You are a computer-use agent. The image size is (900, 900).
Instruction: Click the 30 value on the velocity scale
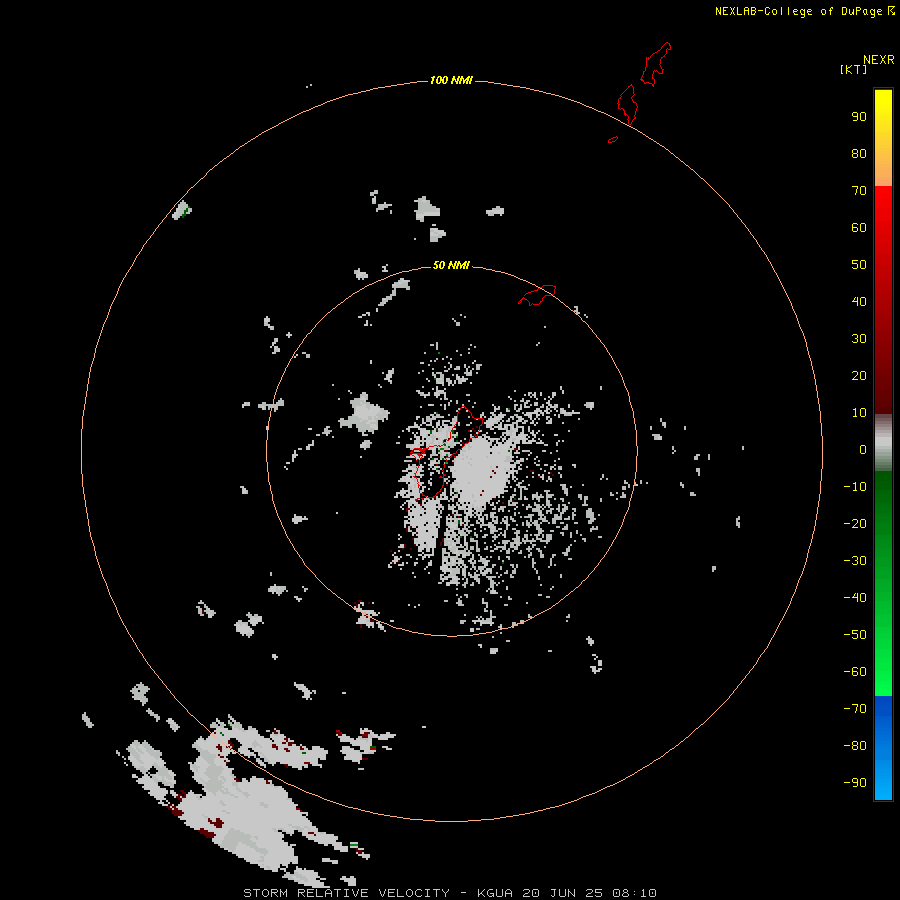[859, 339]
